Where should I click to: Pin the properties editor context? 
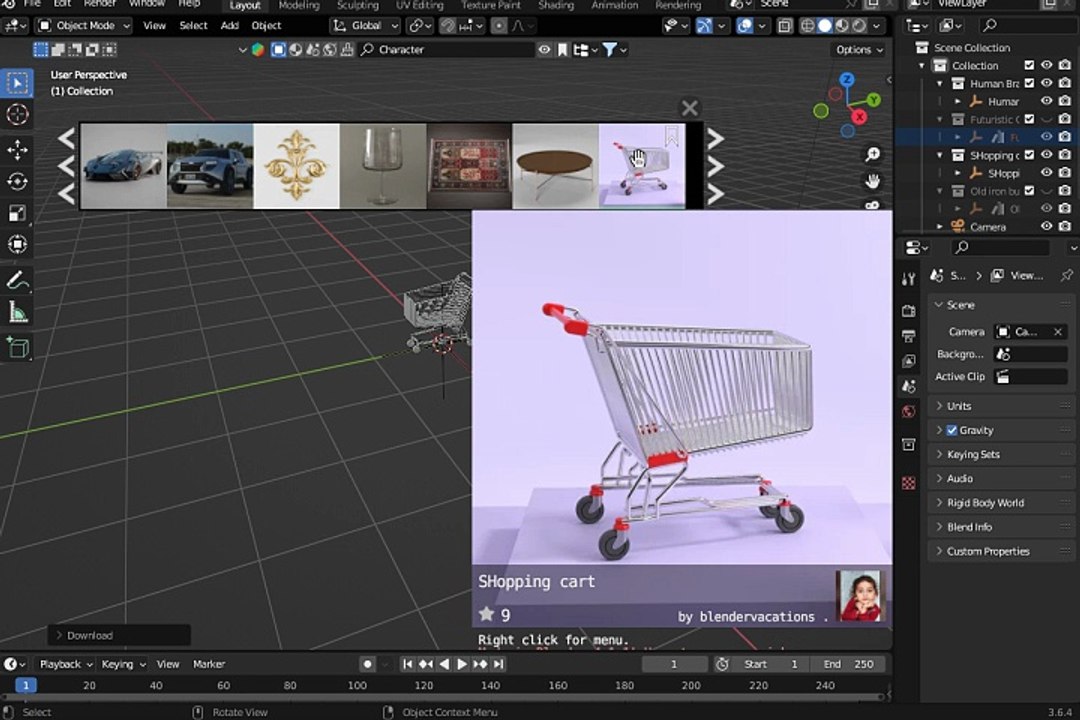1066,276
